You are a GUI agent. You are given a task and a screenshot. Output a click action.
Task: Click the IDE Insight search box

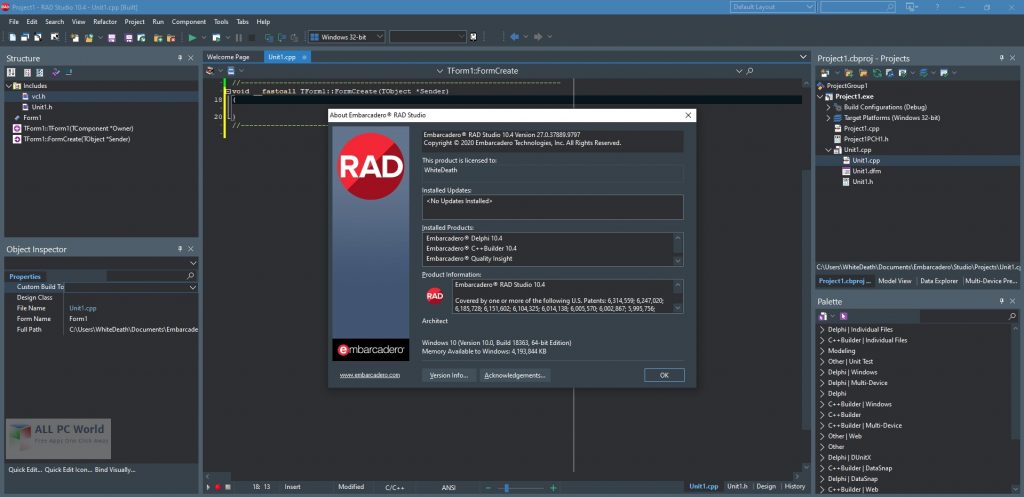pos(857,7)
